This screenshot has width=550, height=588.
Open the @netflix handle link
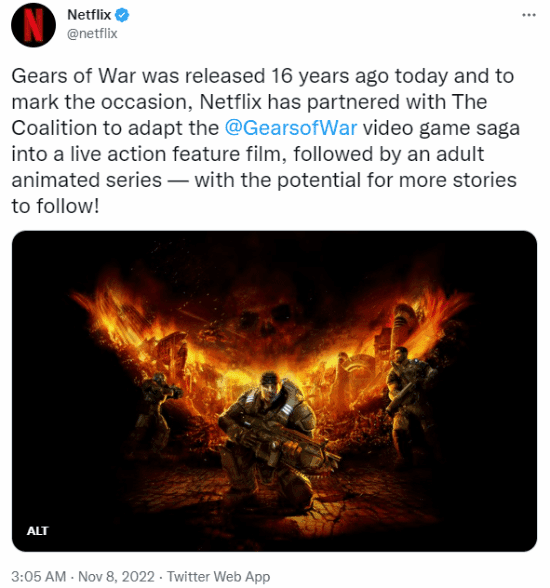coord(92,33)
